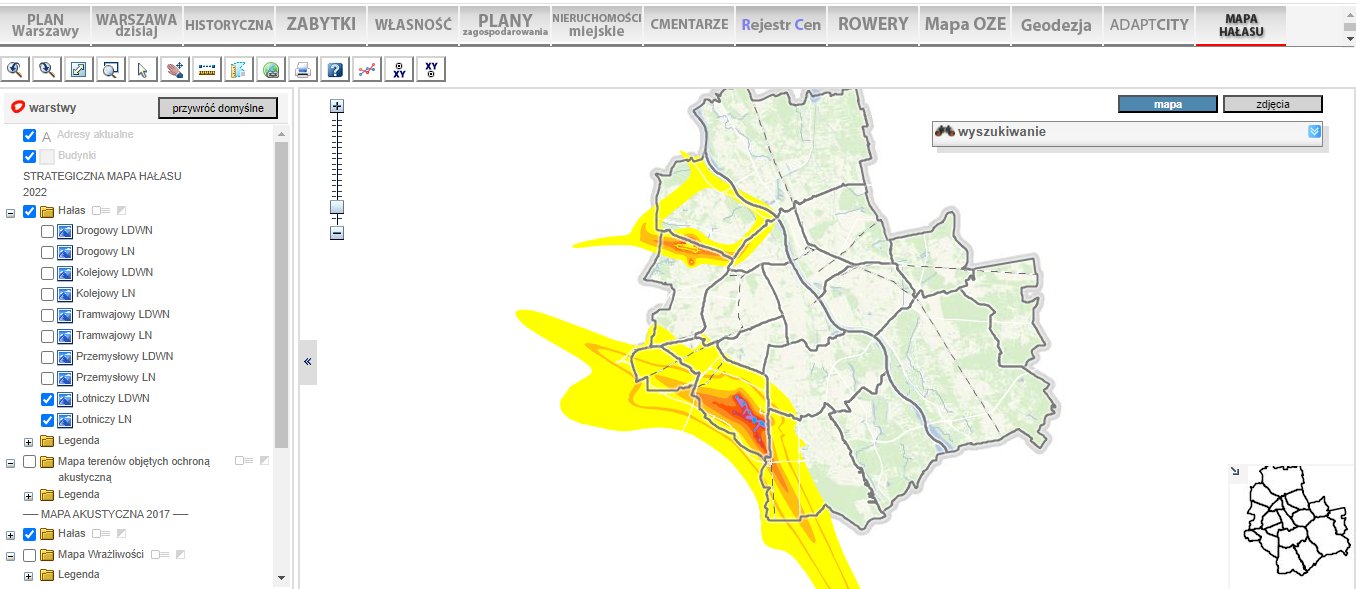Click the XY tool with point below

point(431,69)
